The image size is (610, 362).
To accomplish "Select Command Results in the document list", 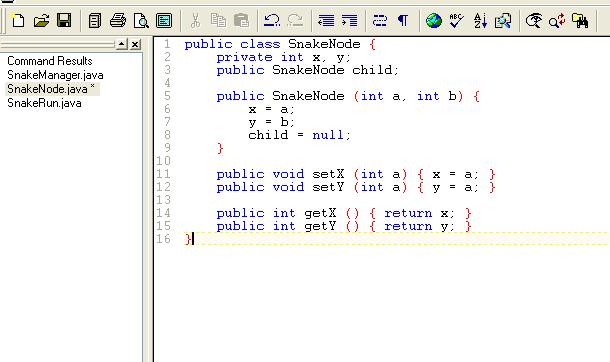I will click(50, 61).
